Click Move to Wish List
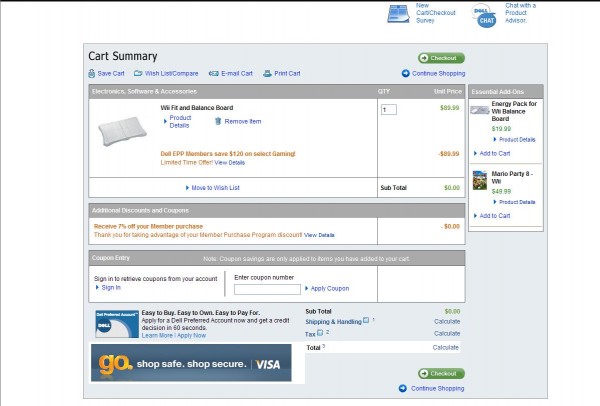The image size is (600, 406). pos(215,188)
